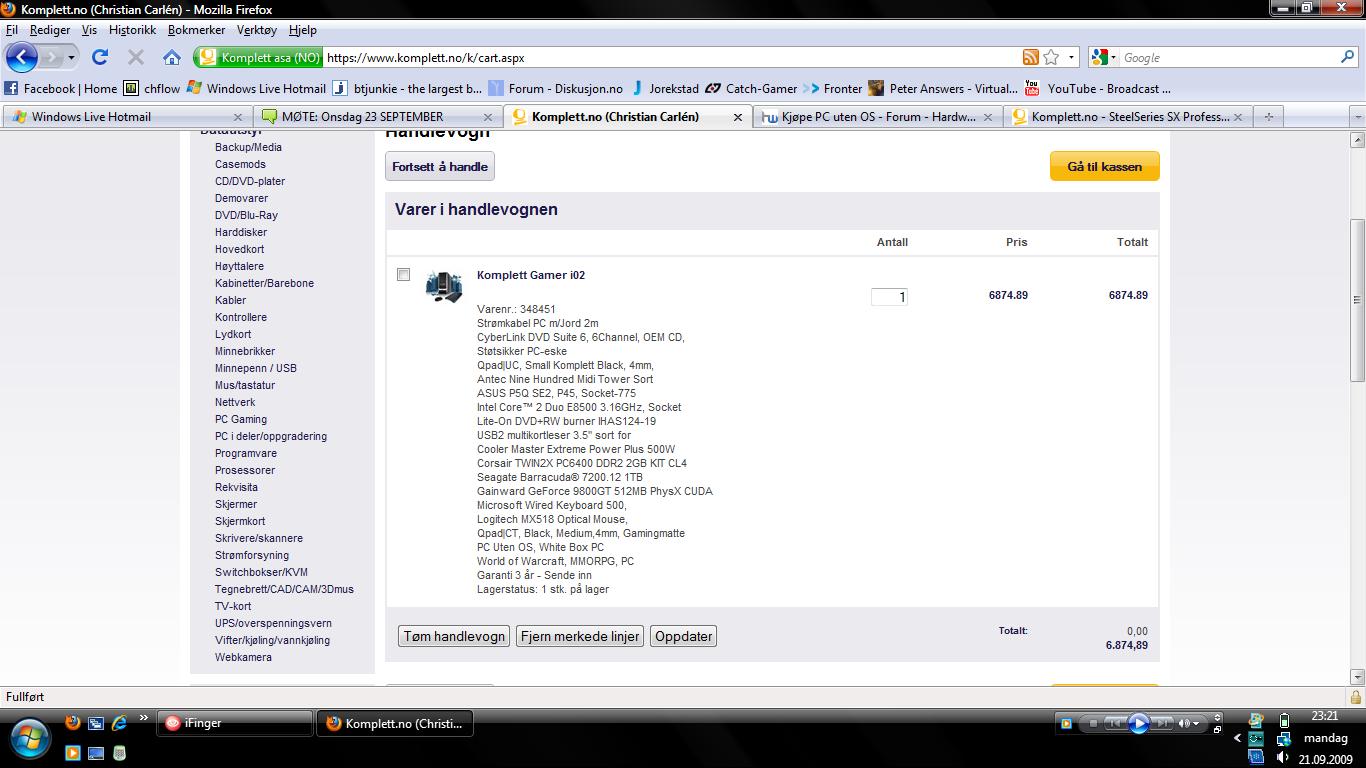This screenshot has width=1366, height=768.
Task: Switch to the Windows Live Hotmail tab
Action: (127, 117)
